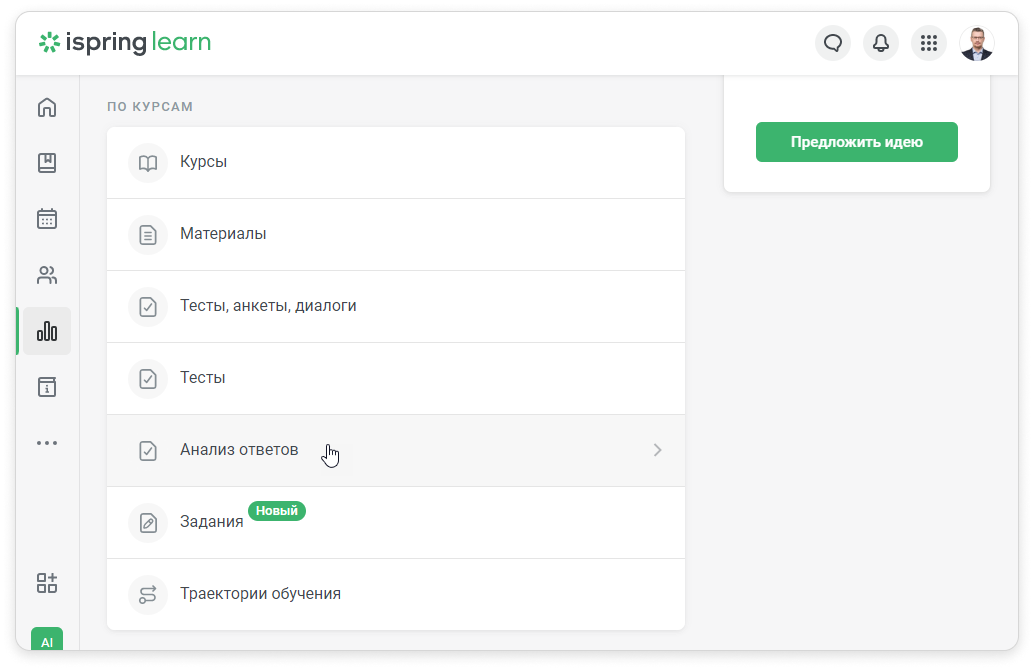This screenshot has width=1034, height=670.
Task: Open the Тесты, анкеты, диалоги report
Action: point(396,307)
